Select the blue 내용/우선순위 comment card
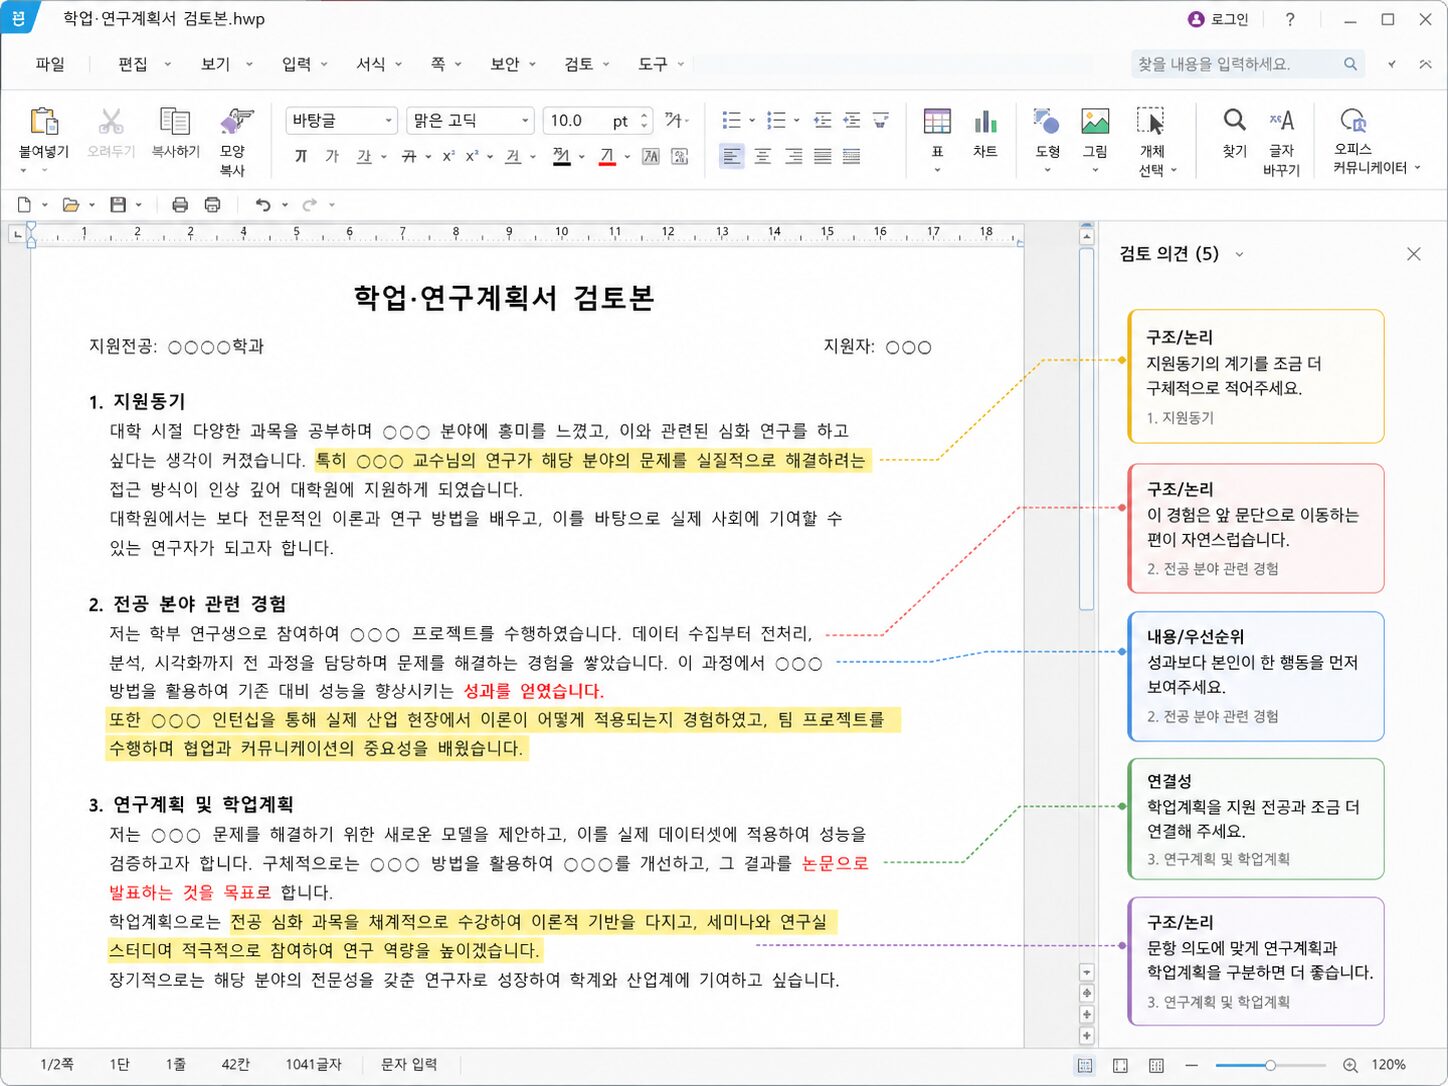The width and height of the screenshot is (1448, 1086). (1256, 676)
